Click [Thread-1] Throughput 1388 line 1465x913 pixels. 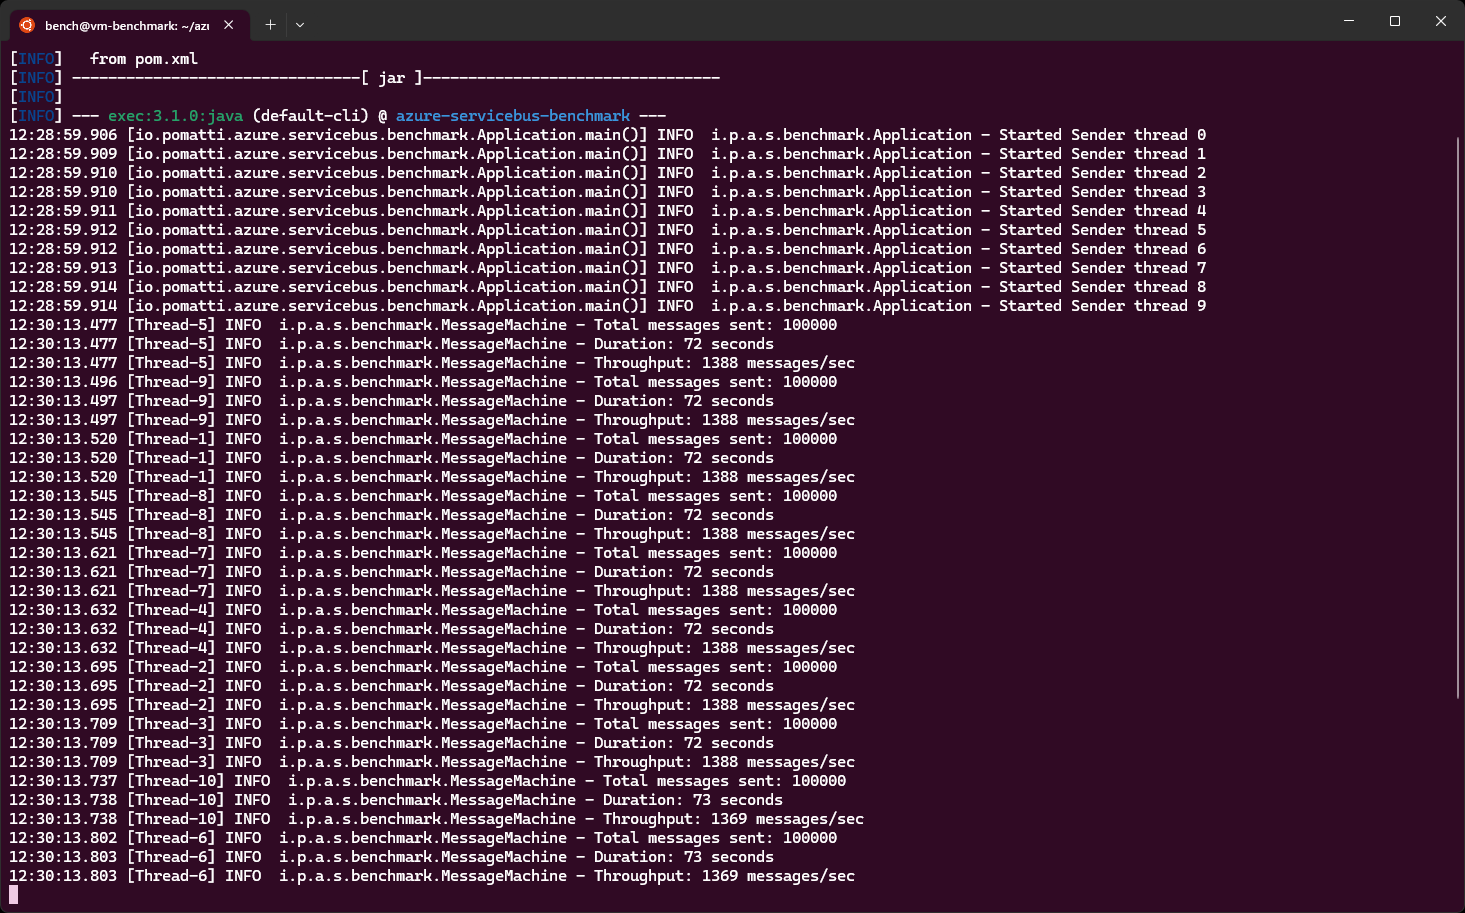(x=432, y=477)
